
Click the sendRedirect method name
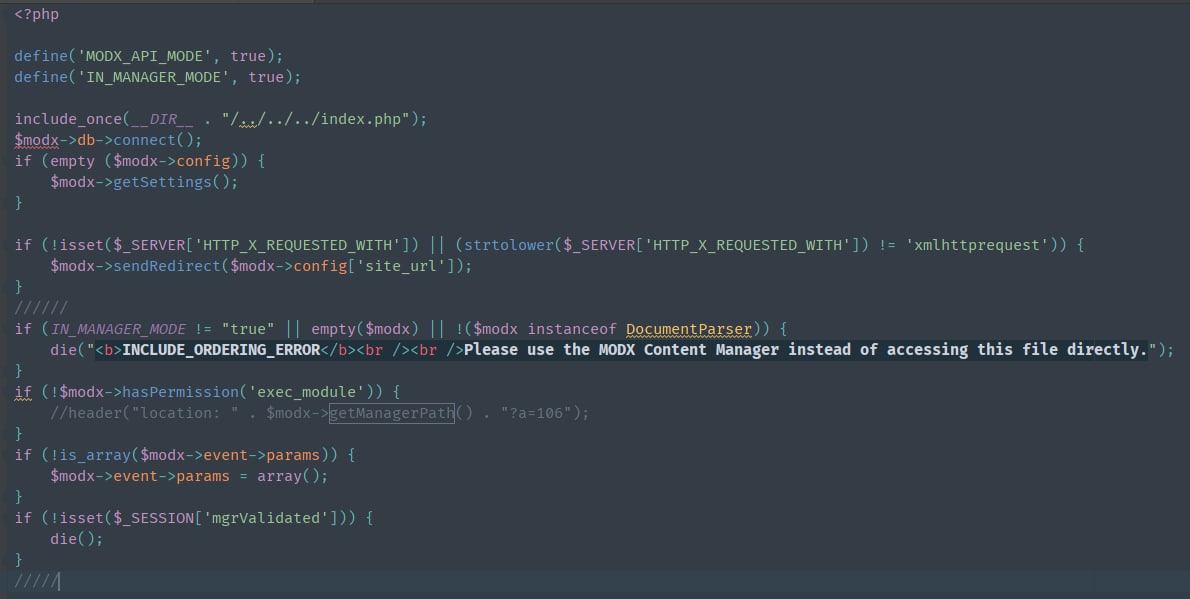(167, 266)
